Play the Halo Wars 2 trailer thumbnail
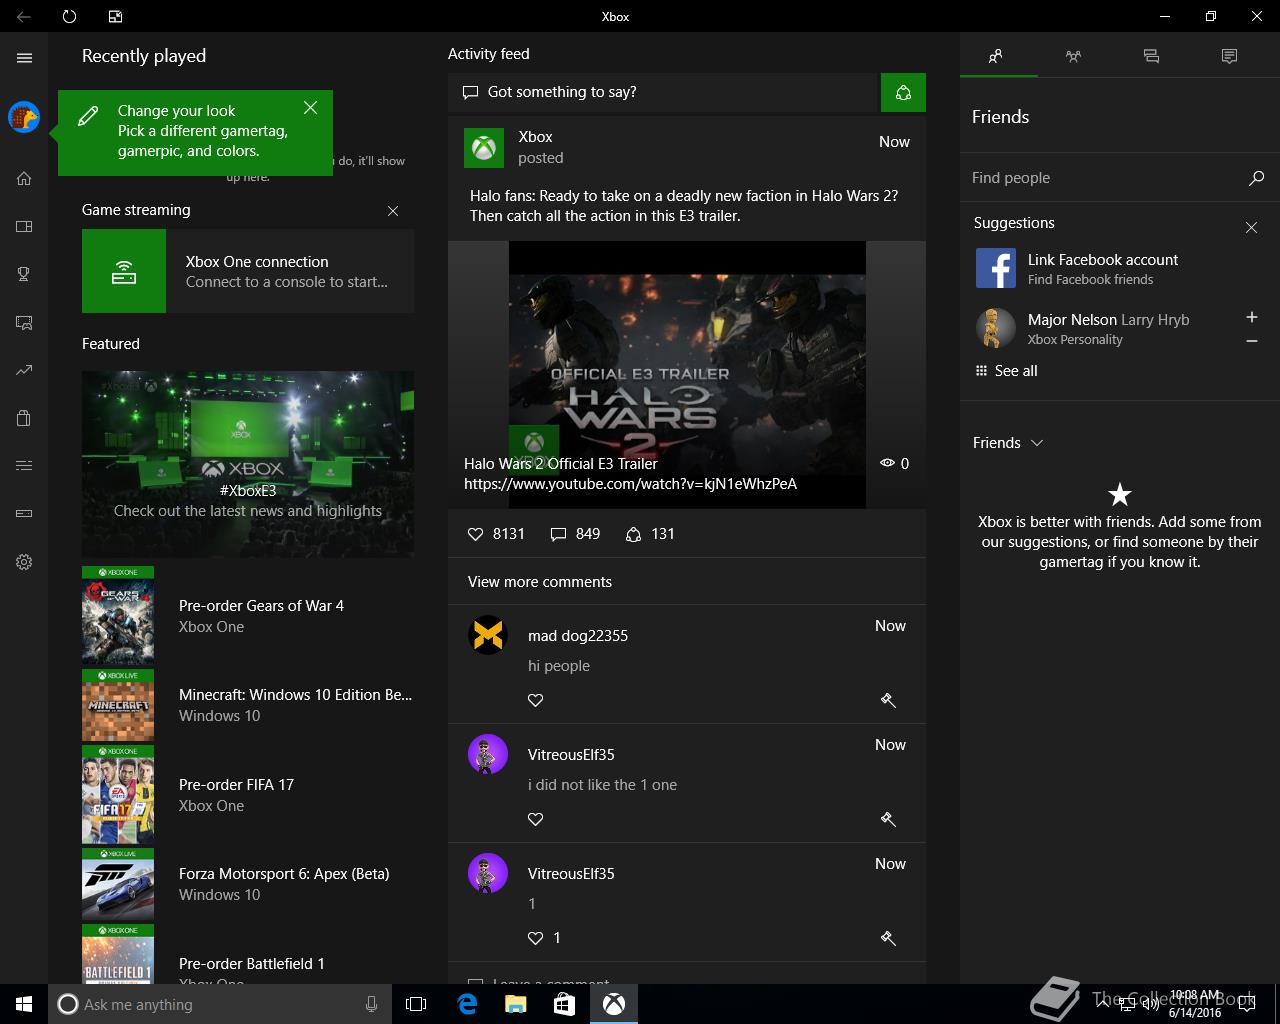 point(687,375)
